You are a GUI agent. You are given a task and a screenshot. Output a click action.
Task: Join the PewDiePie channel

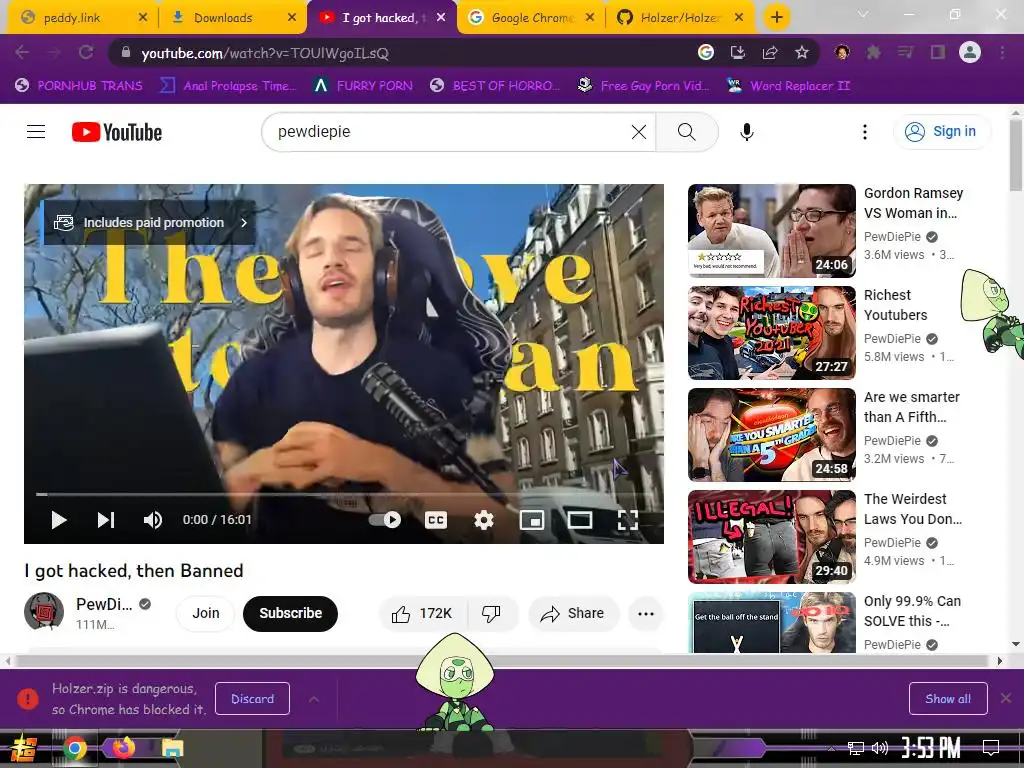206,613
